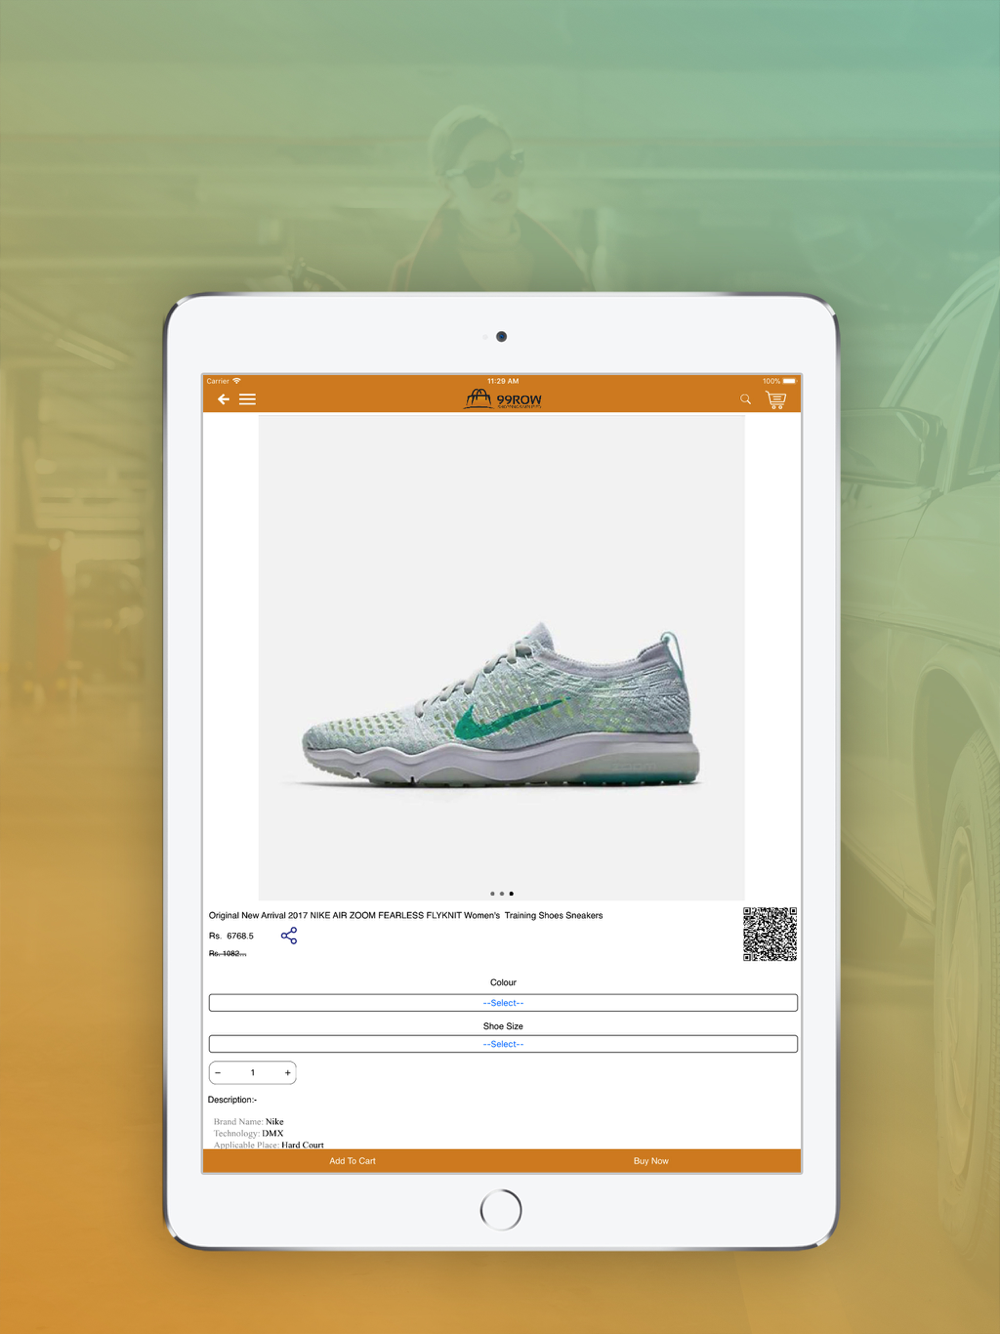Tap the iPad home button

tap(501, 1210)
